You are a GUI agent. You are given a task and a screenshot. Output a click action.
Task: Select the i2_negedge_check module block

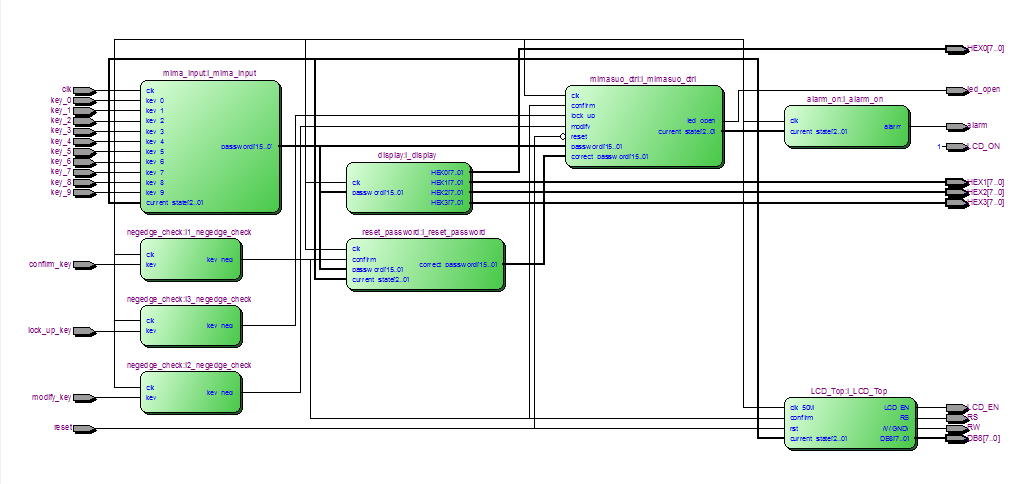click(x=191, y=392)
